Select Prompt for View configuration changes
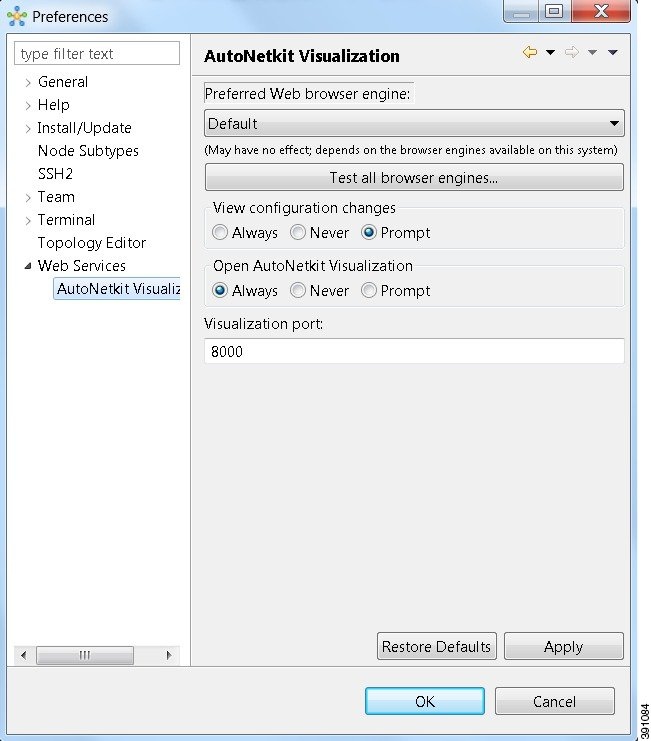The width and height of the screenshot is (651, 741). (x=368, y=233)
